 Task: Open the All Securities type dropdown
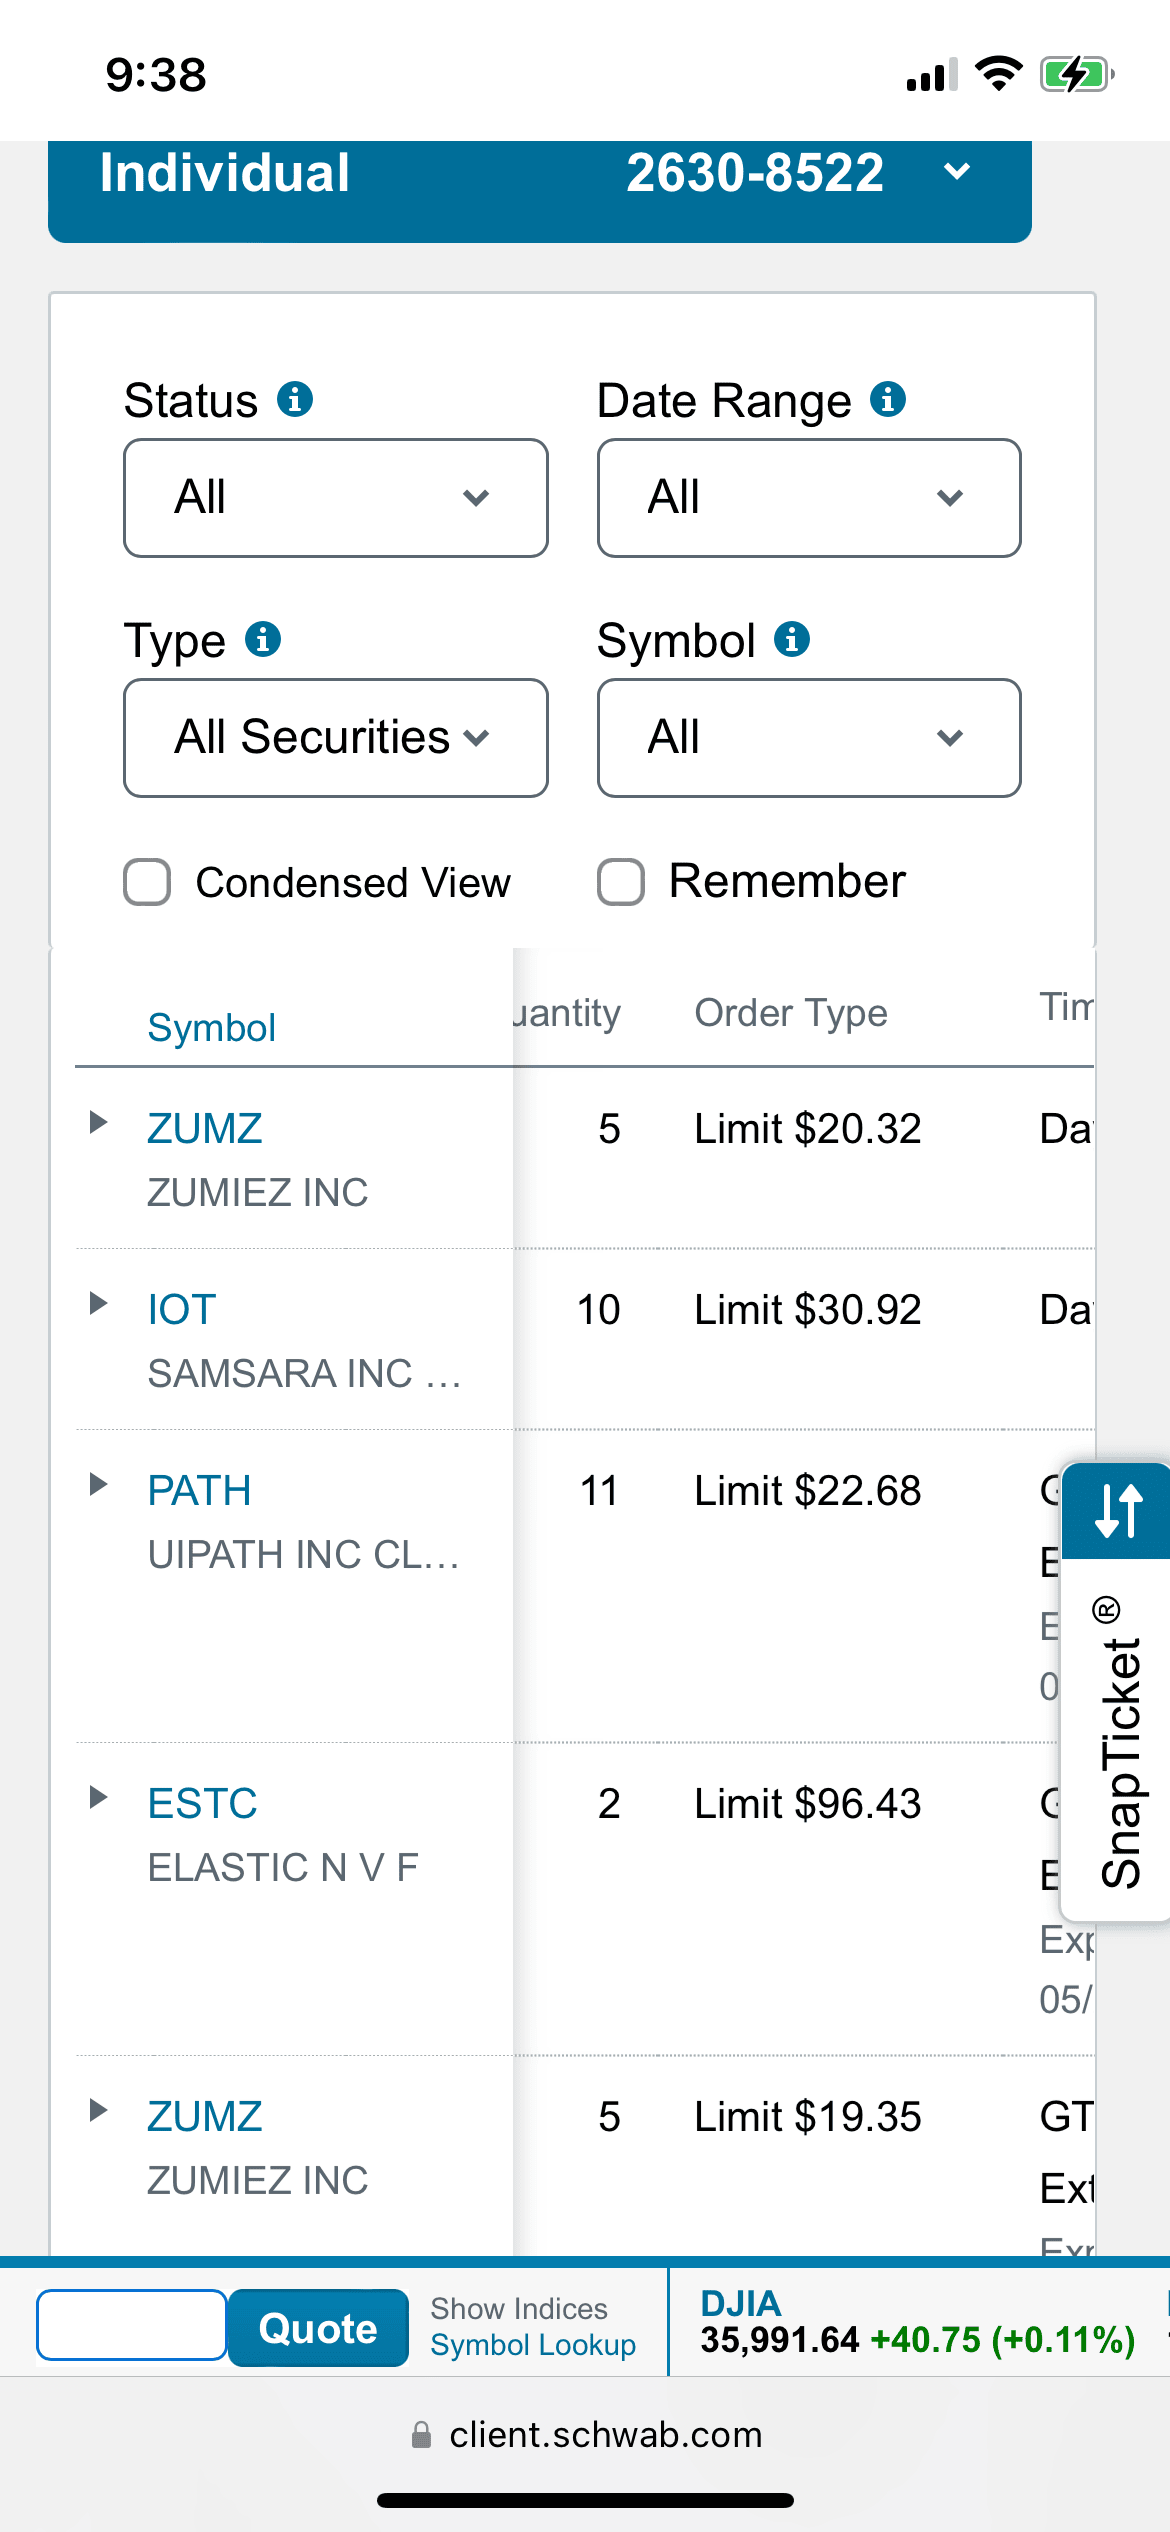pyautogui.click(x=336, y=738)
